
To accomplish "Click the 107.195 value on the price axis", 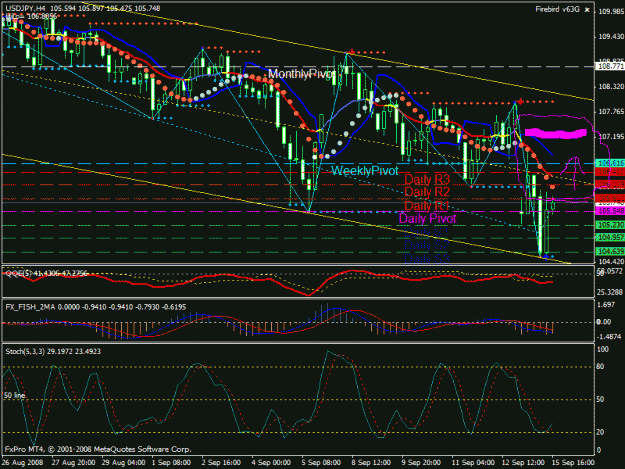I will (x=611, y=137).
